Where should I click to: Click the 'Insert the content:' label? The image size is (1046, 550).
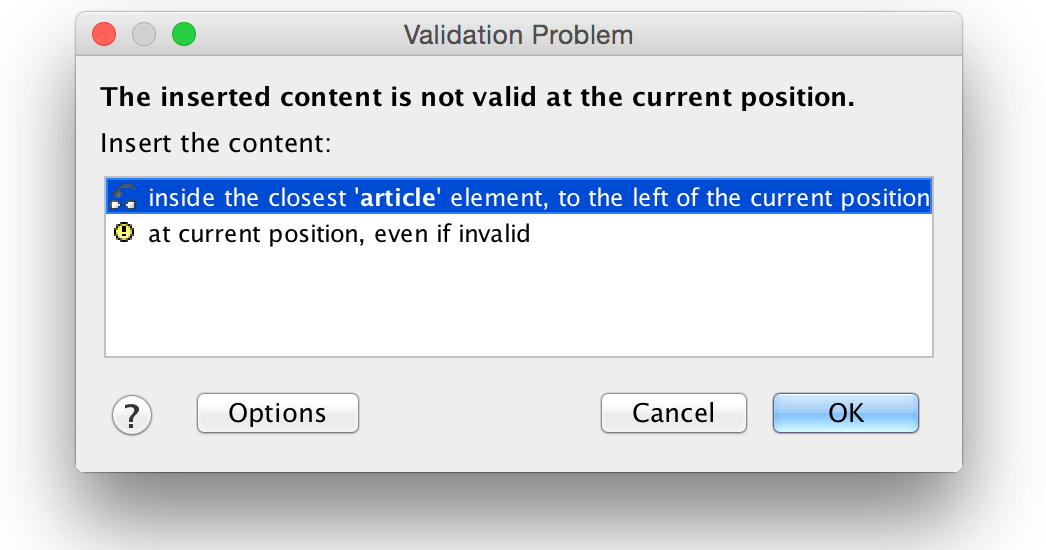click(215, 142)
